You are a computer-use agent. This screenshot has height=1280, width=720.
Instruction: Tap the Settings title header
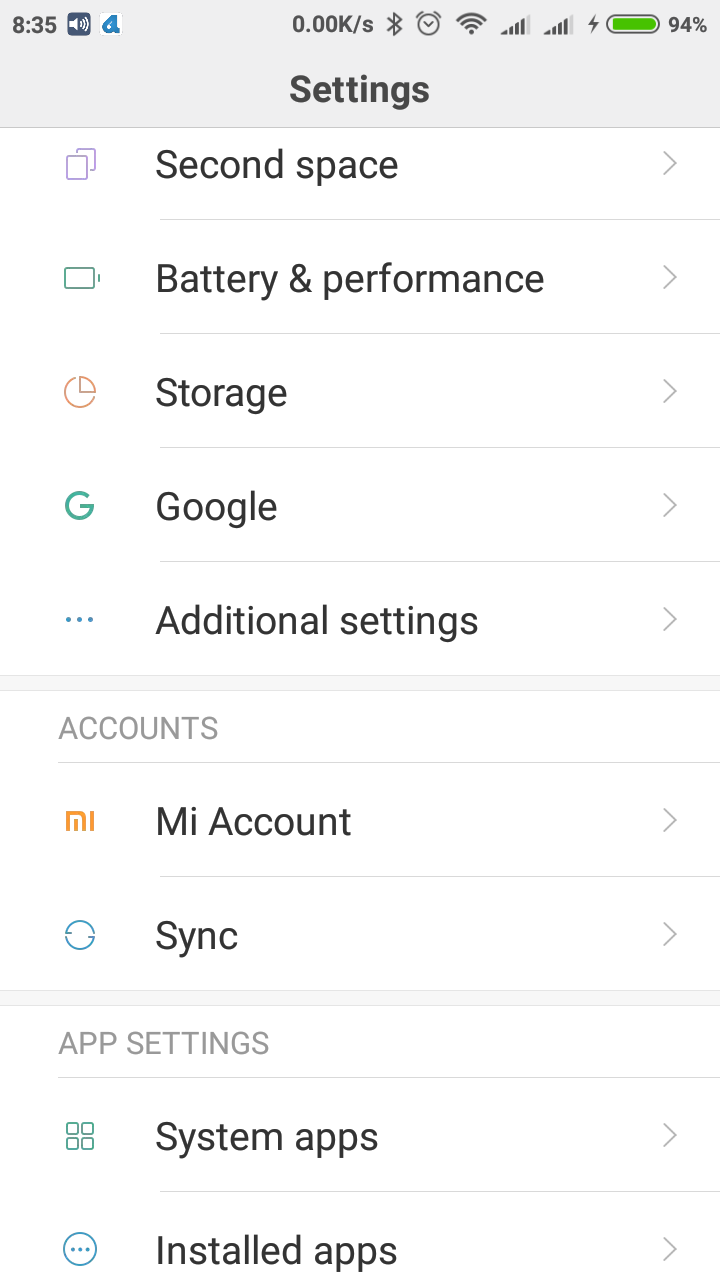point(360,90)
